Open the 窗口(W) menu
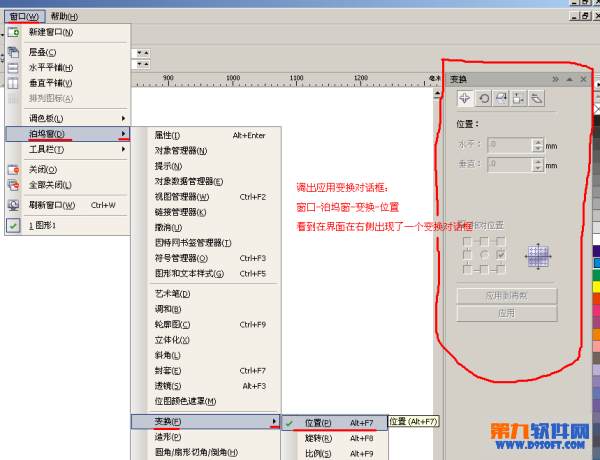This screenshot has width=600, height=460. [24, 16]
